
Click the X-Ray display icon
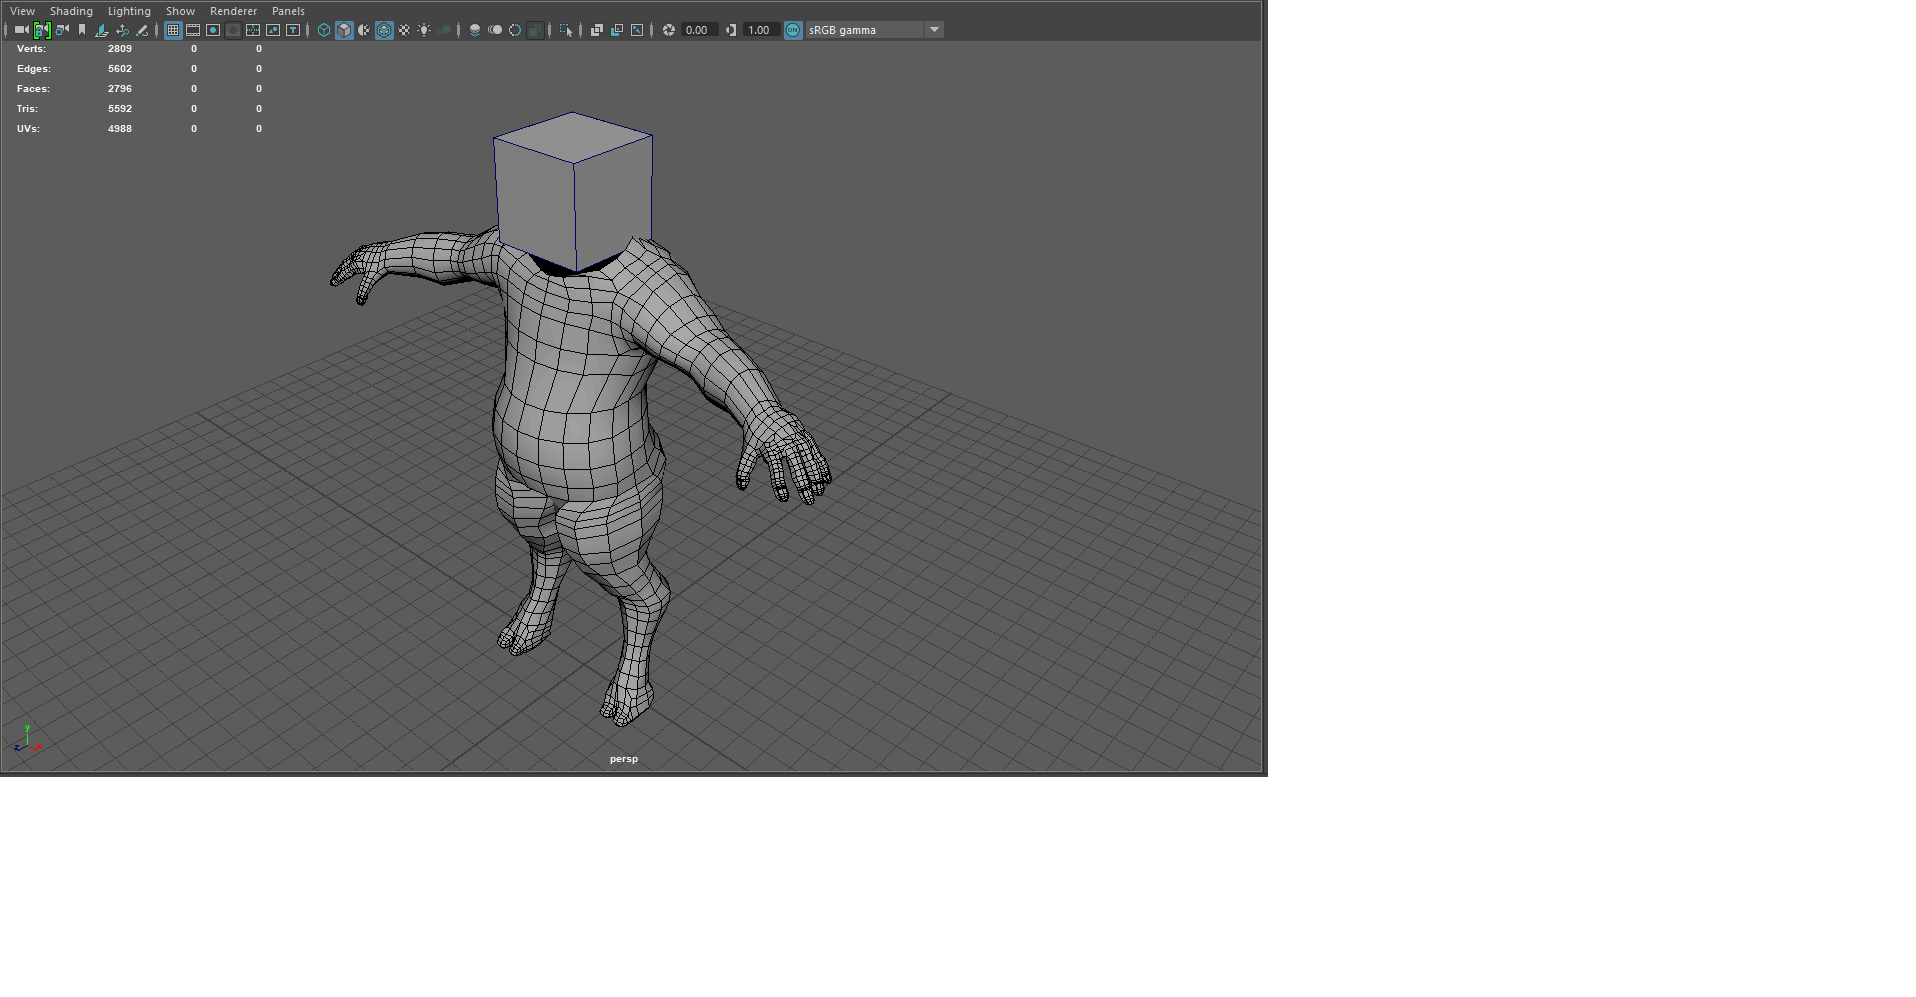pyautogui.click(x=597, y=30)
